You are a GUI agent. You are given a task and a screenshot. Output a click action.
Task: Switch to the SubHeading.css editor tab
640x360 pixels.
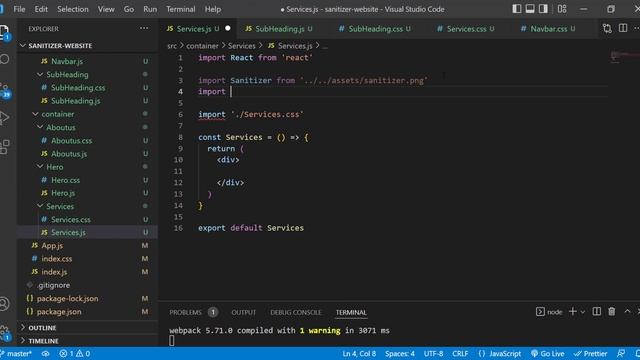375,29
